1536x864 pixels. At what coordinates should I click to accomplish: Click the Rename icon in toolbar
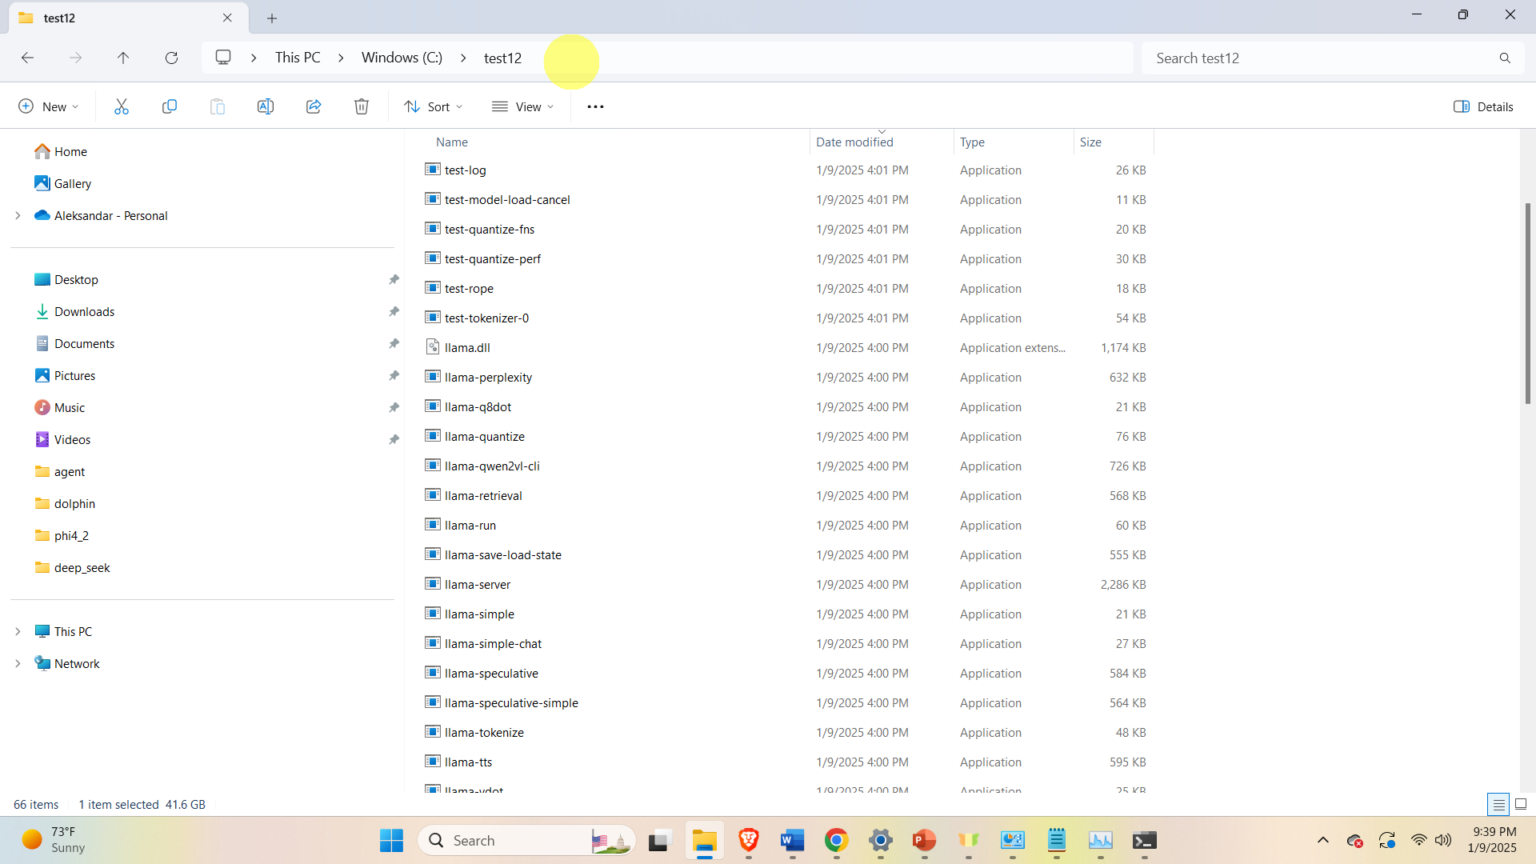[x=265, y=107]
